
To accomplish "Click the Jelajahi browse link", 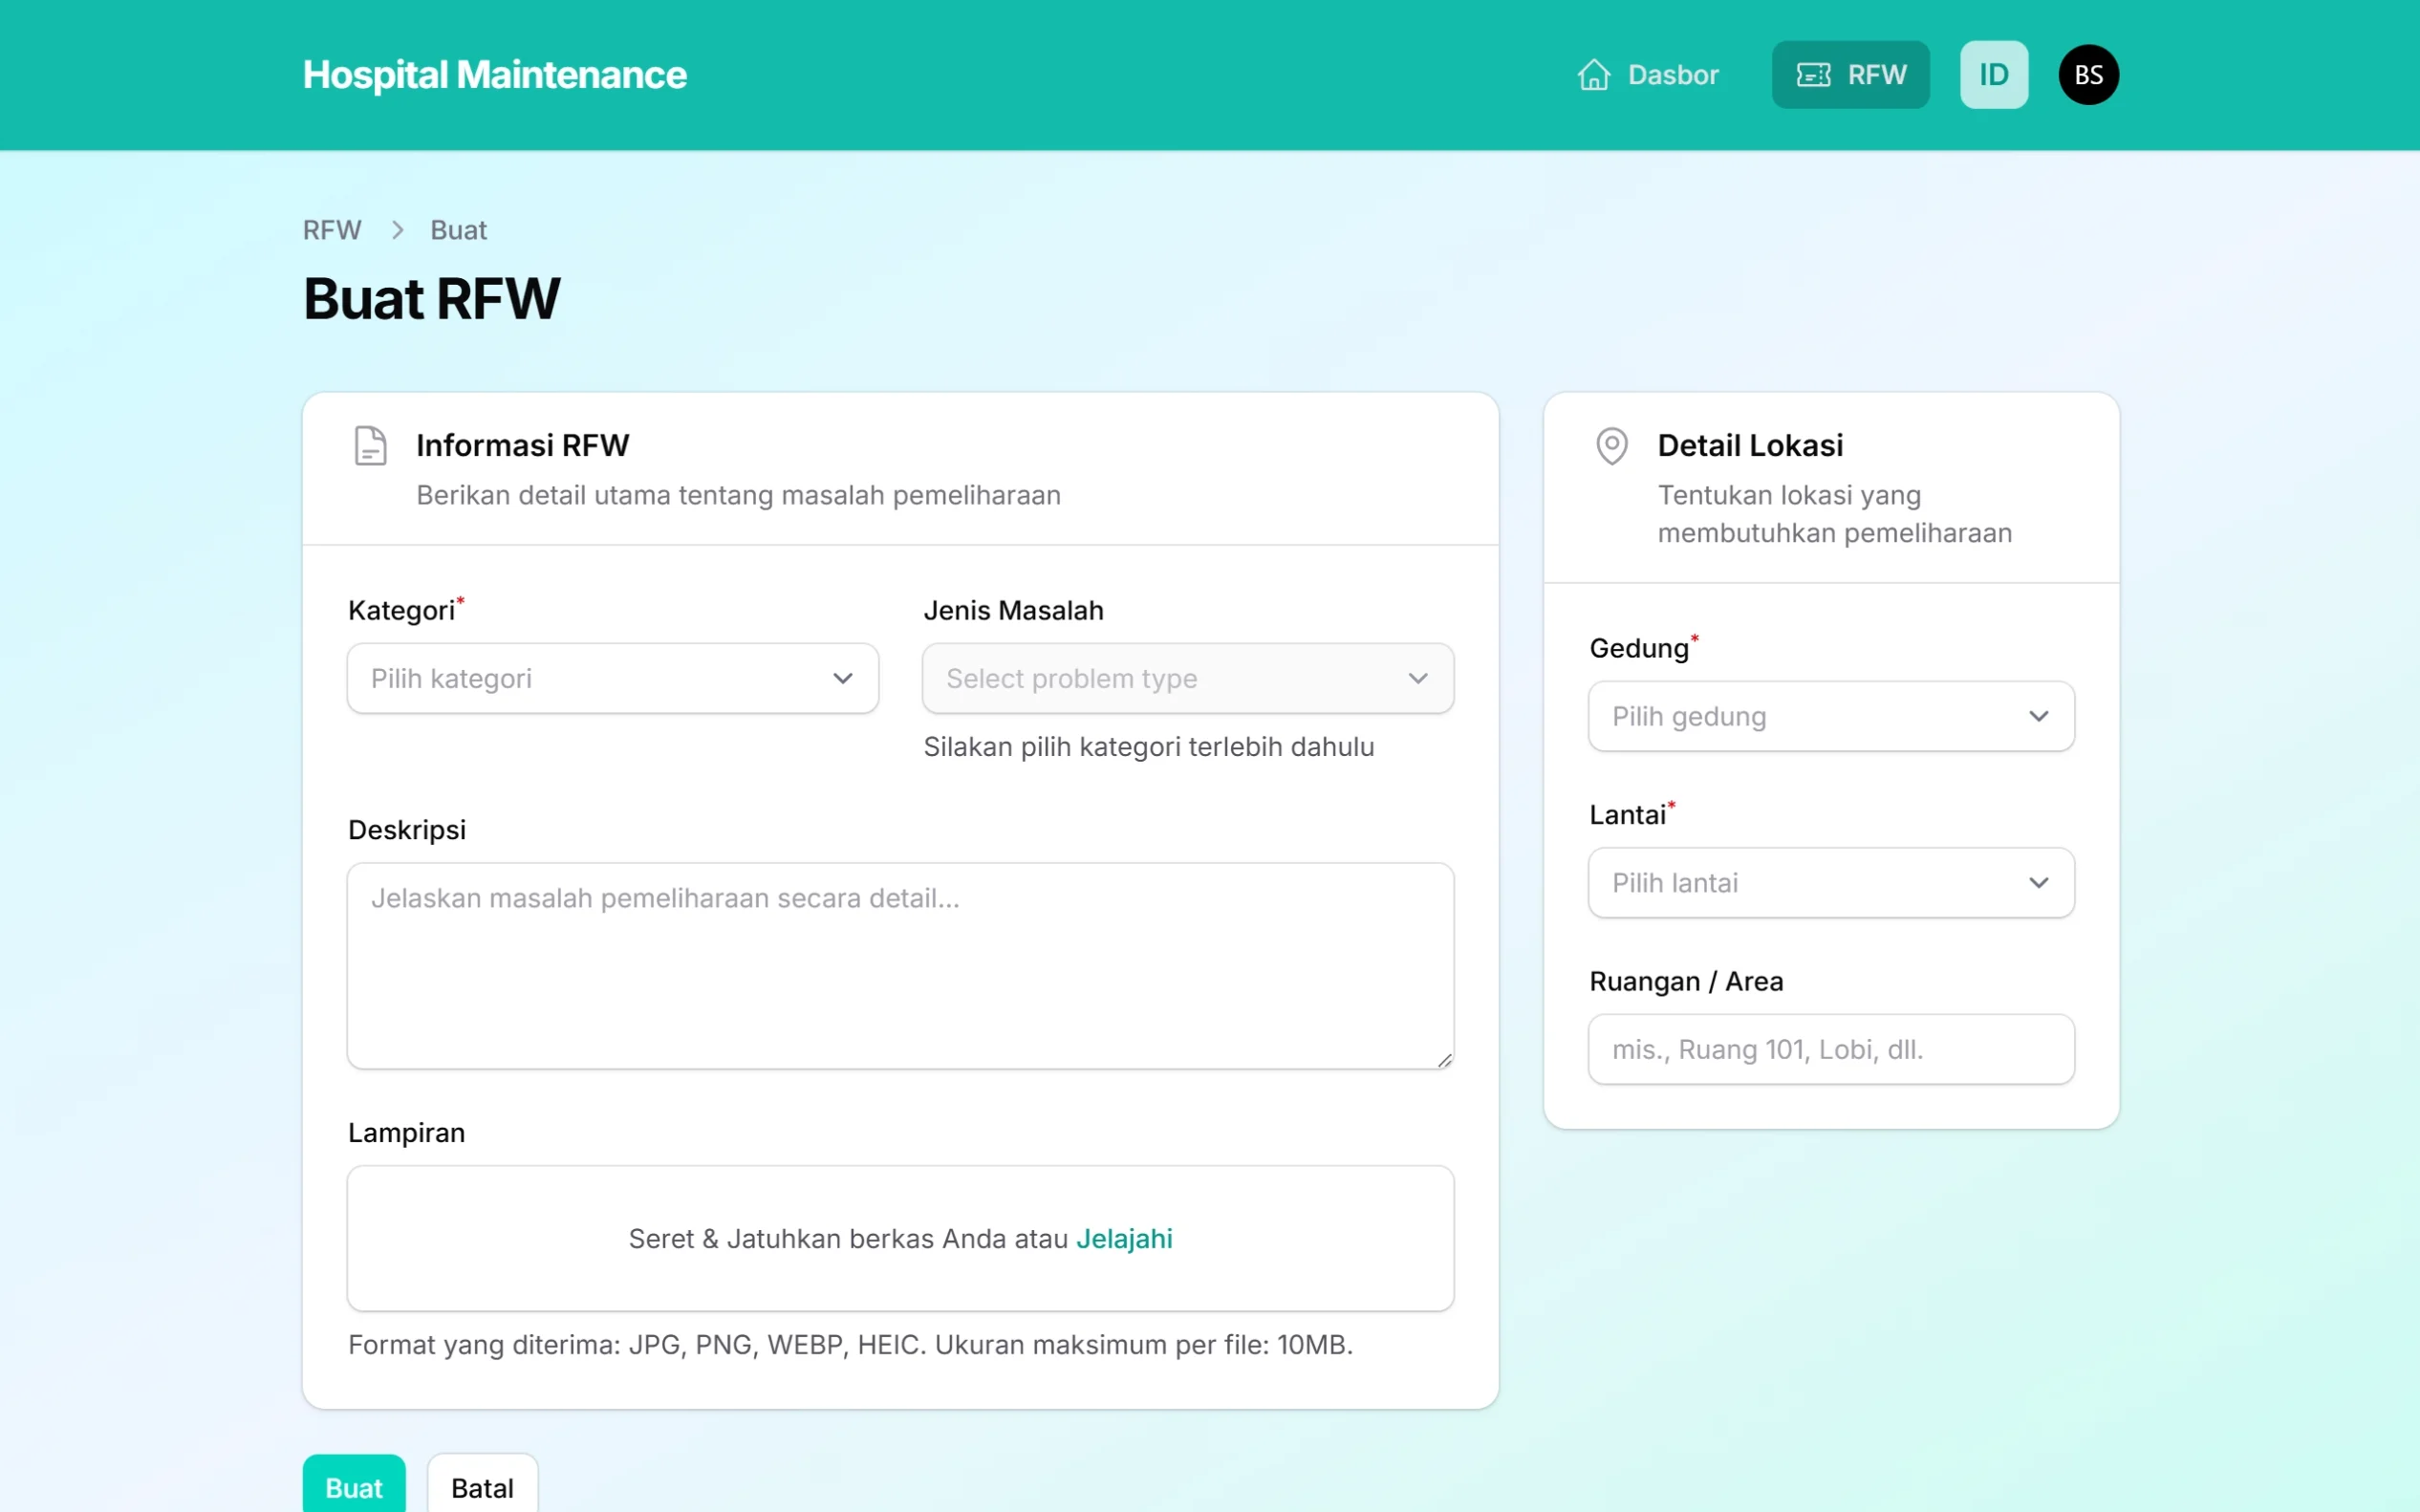I will point(1124,1239).
